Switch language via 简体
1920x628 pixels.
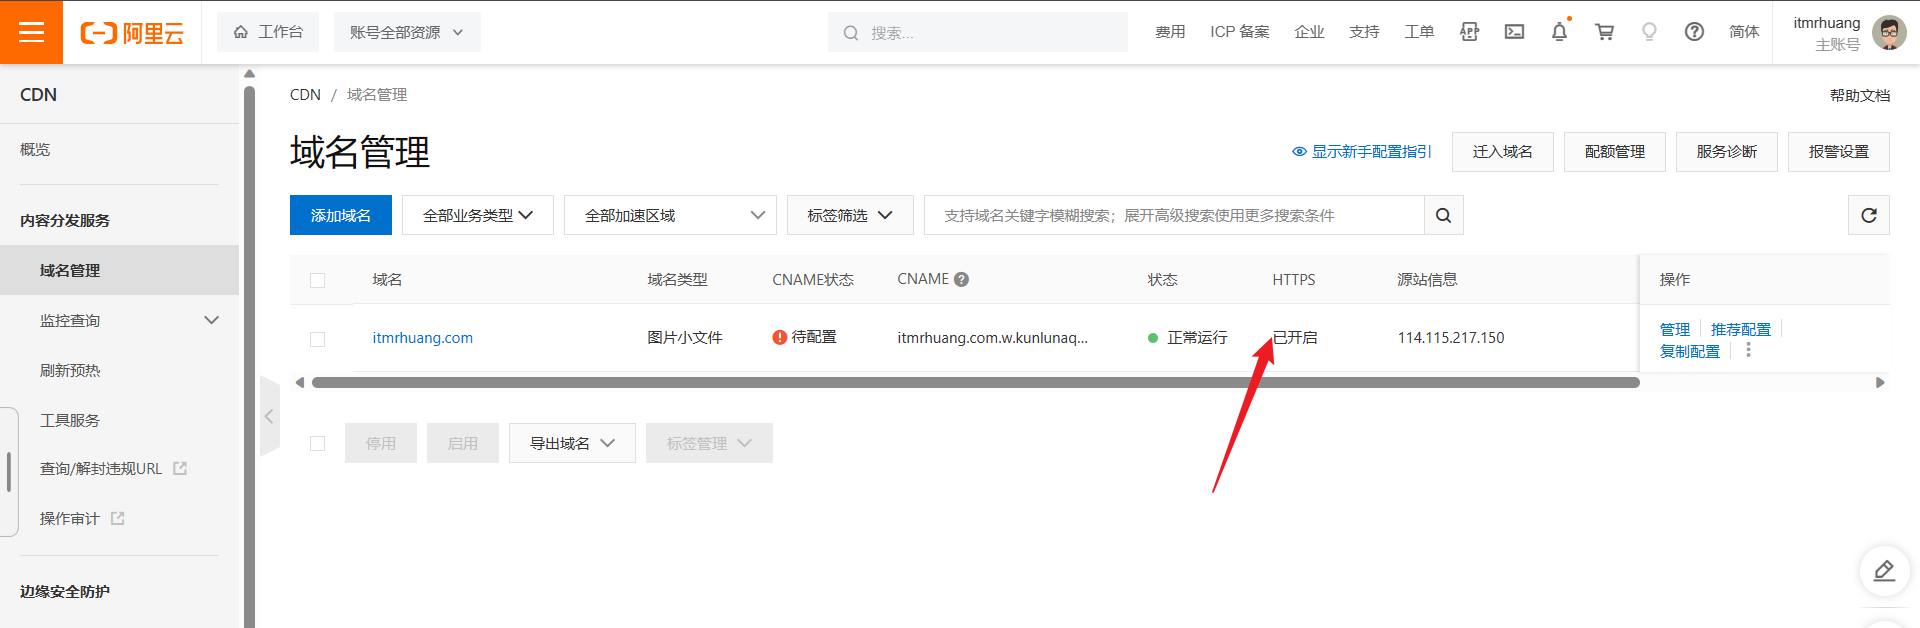click(1744, 32)
